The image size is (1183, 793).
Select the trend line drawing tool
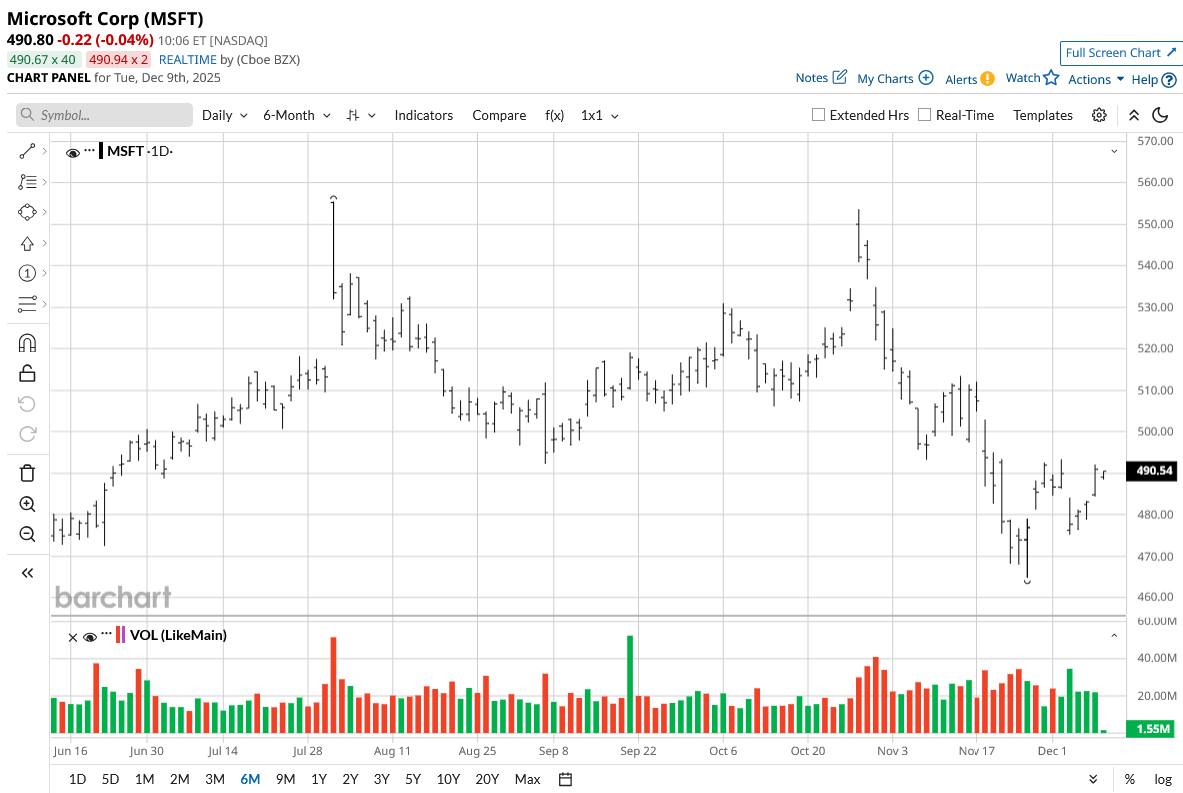click(x=27, y=152)
